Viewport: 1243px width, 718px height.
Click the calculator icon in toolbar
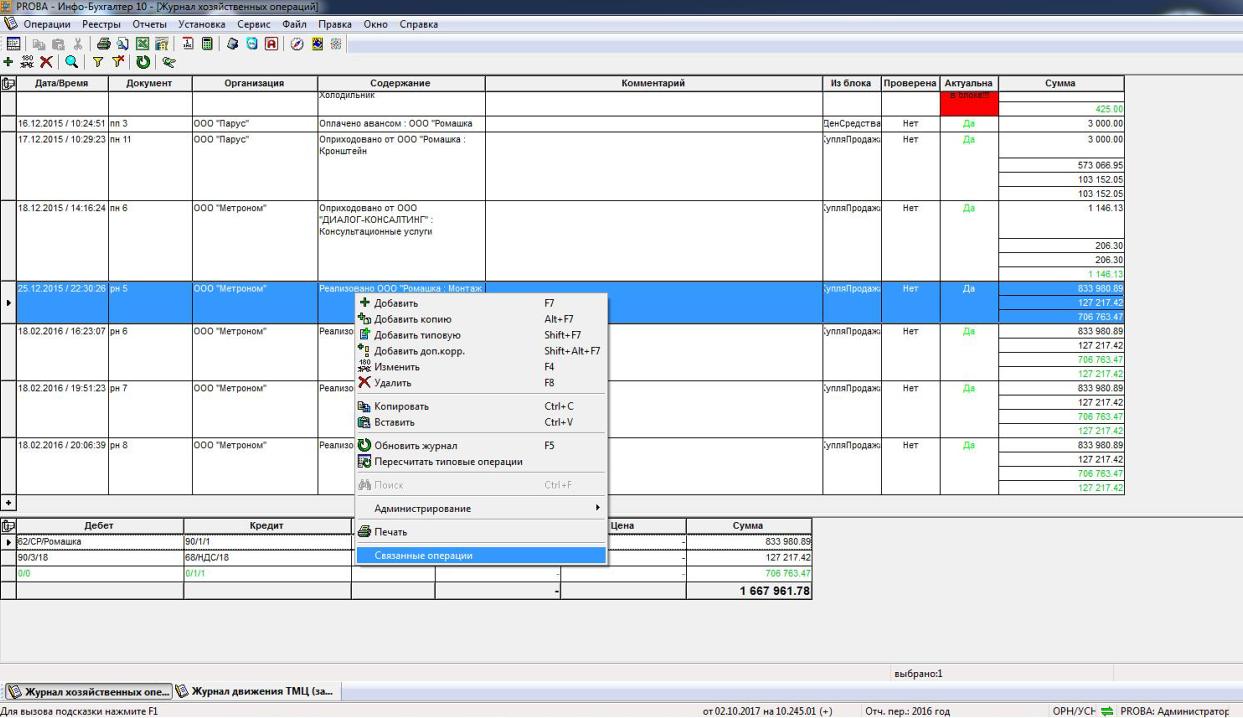pos(207,44)
